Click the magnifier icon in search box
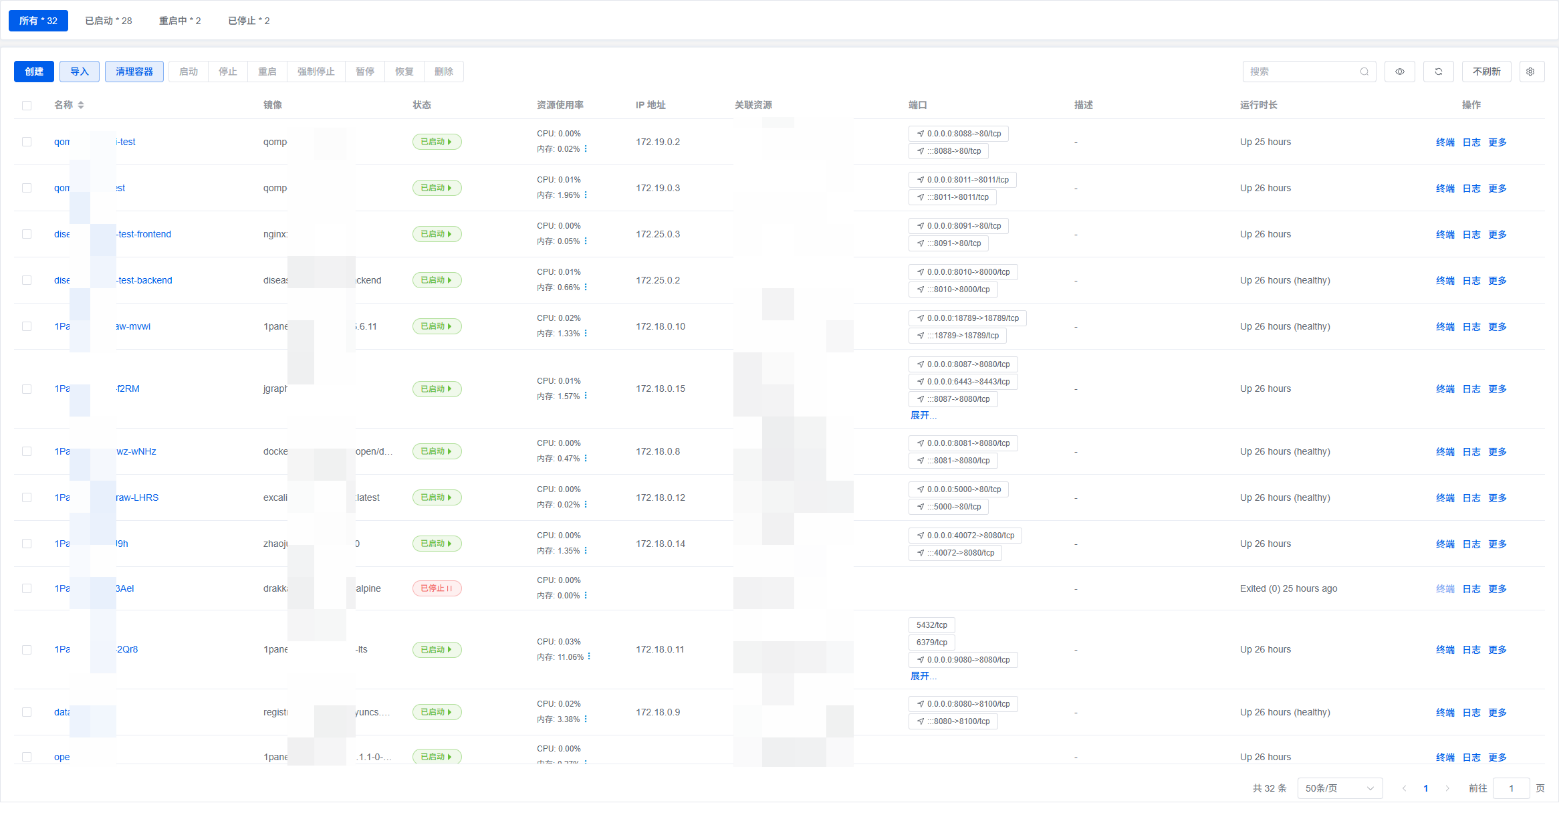 tap(1364, 72)
